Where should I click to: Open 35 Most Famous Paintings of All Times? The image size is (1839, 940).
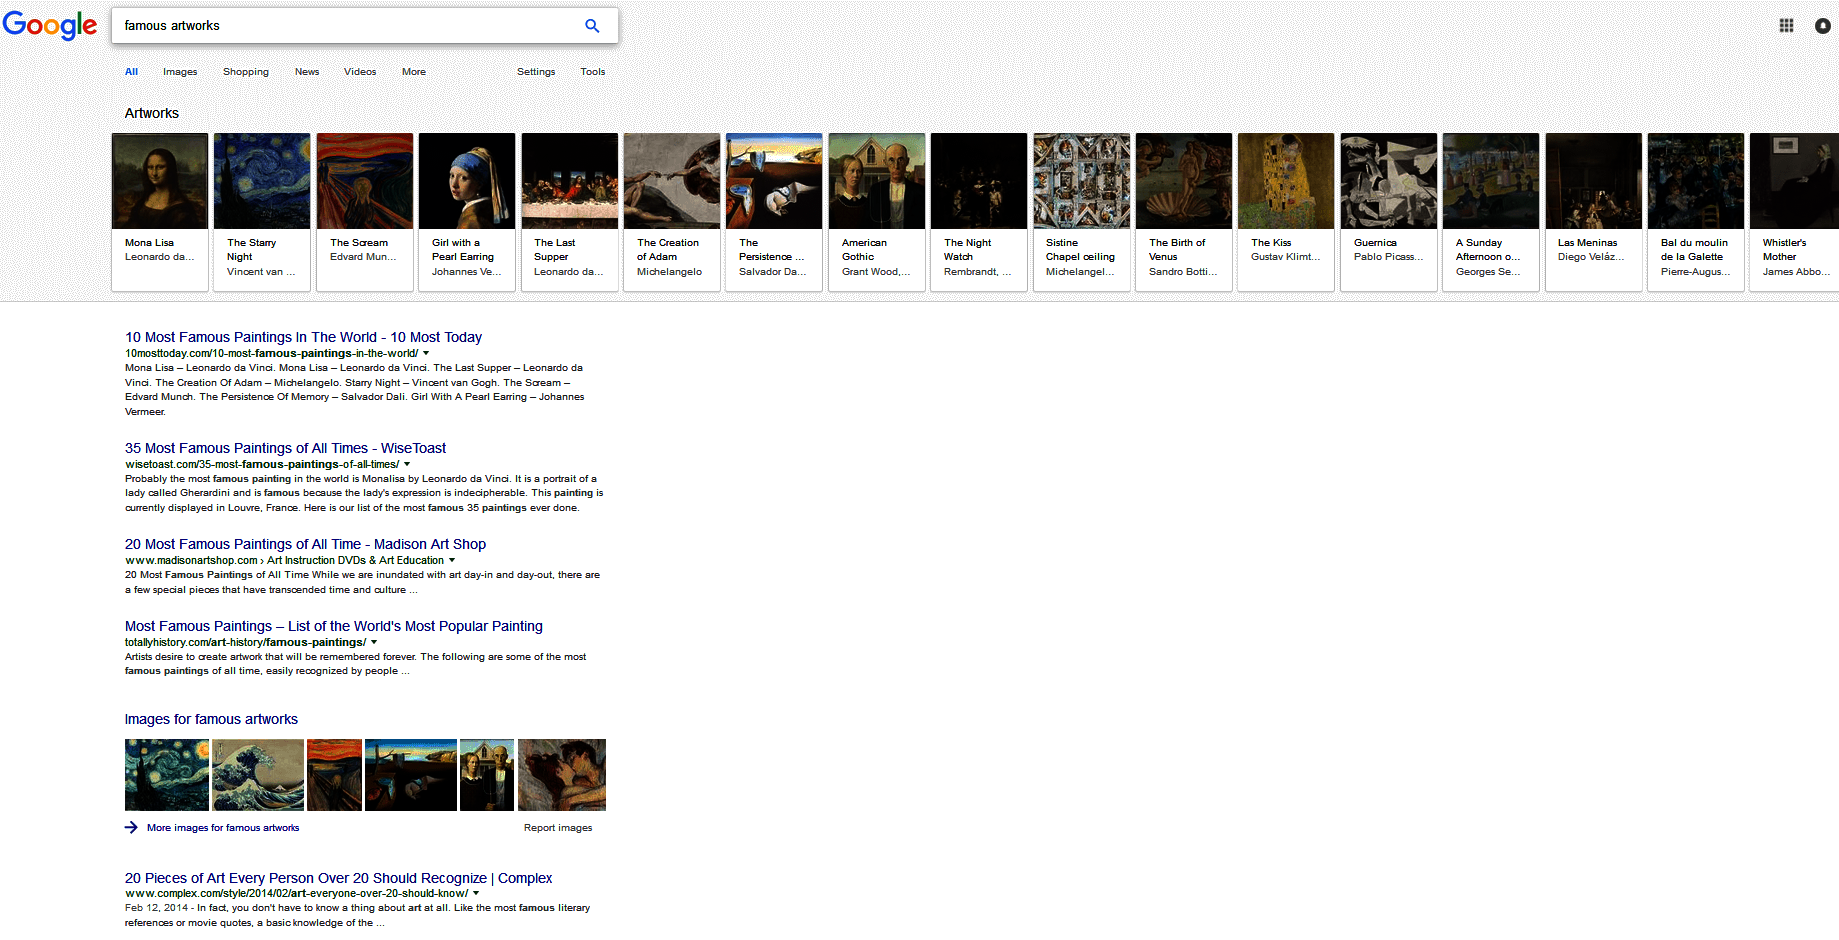[x=285, y=447]
